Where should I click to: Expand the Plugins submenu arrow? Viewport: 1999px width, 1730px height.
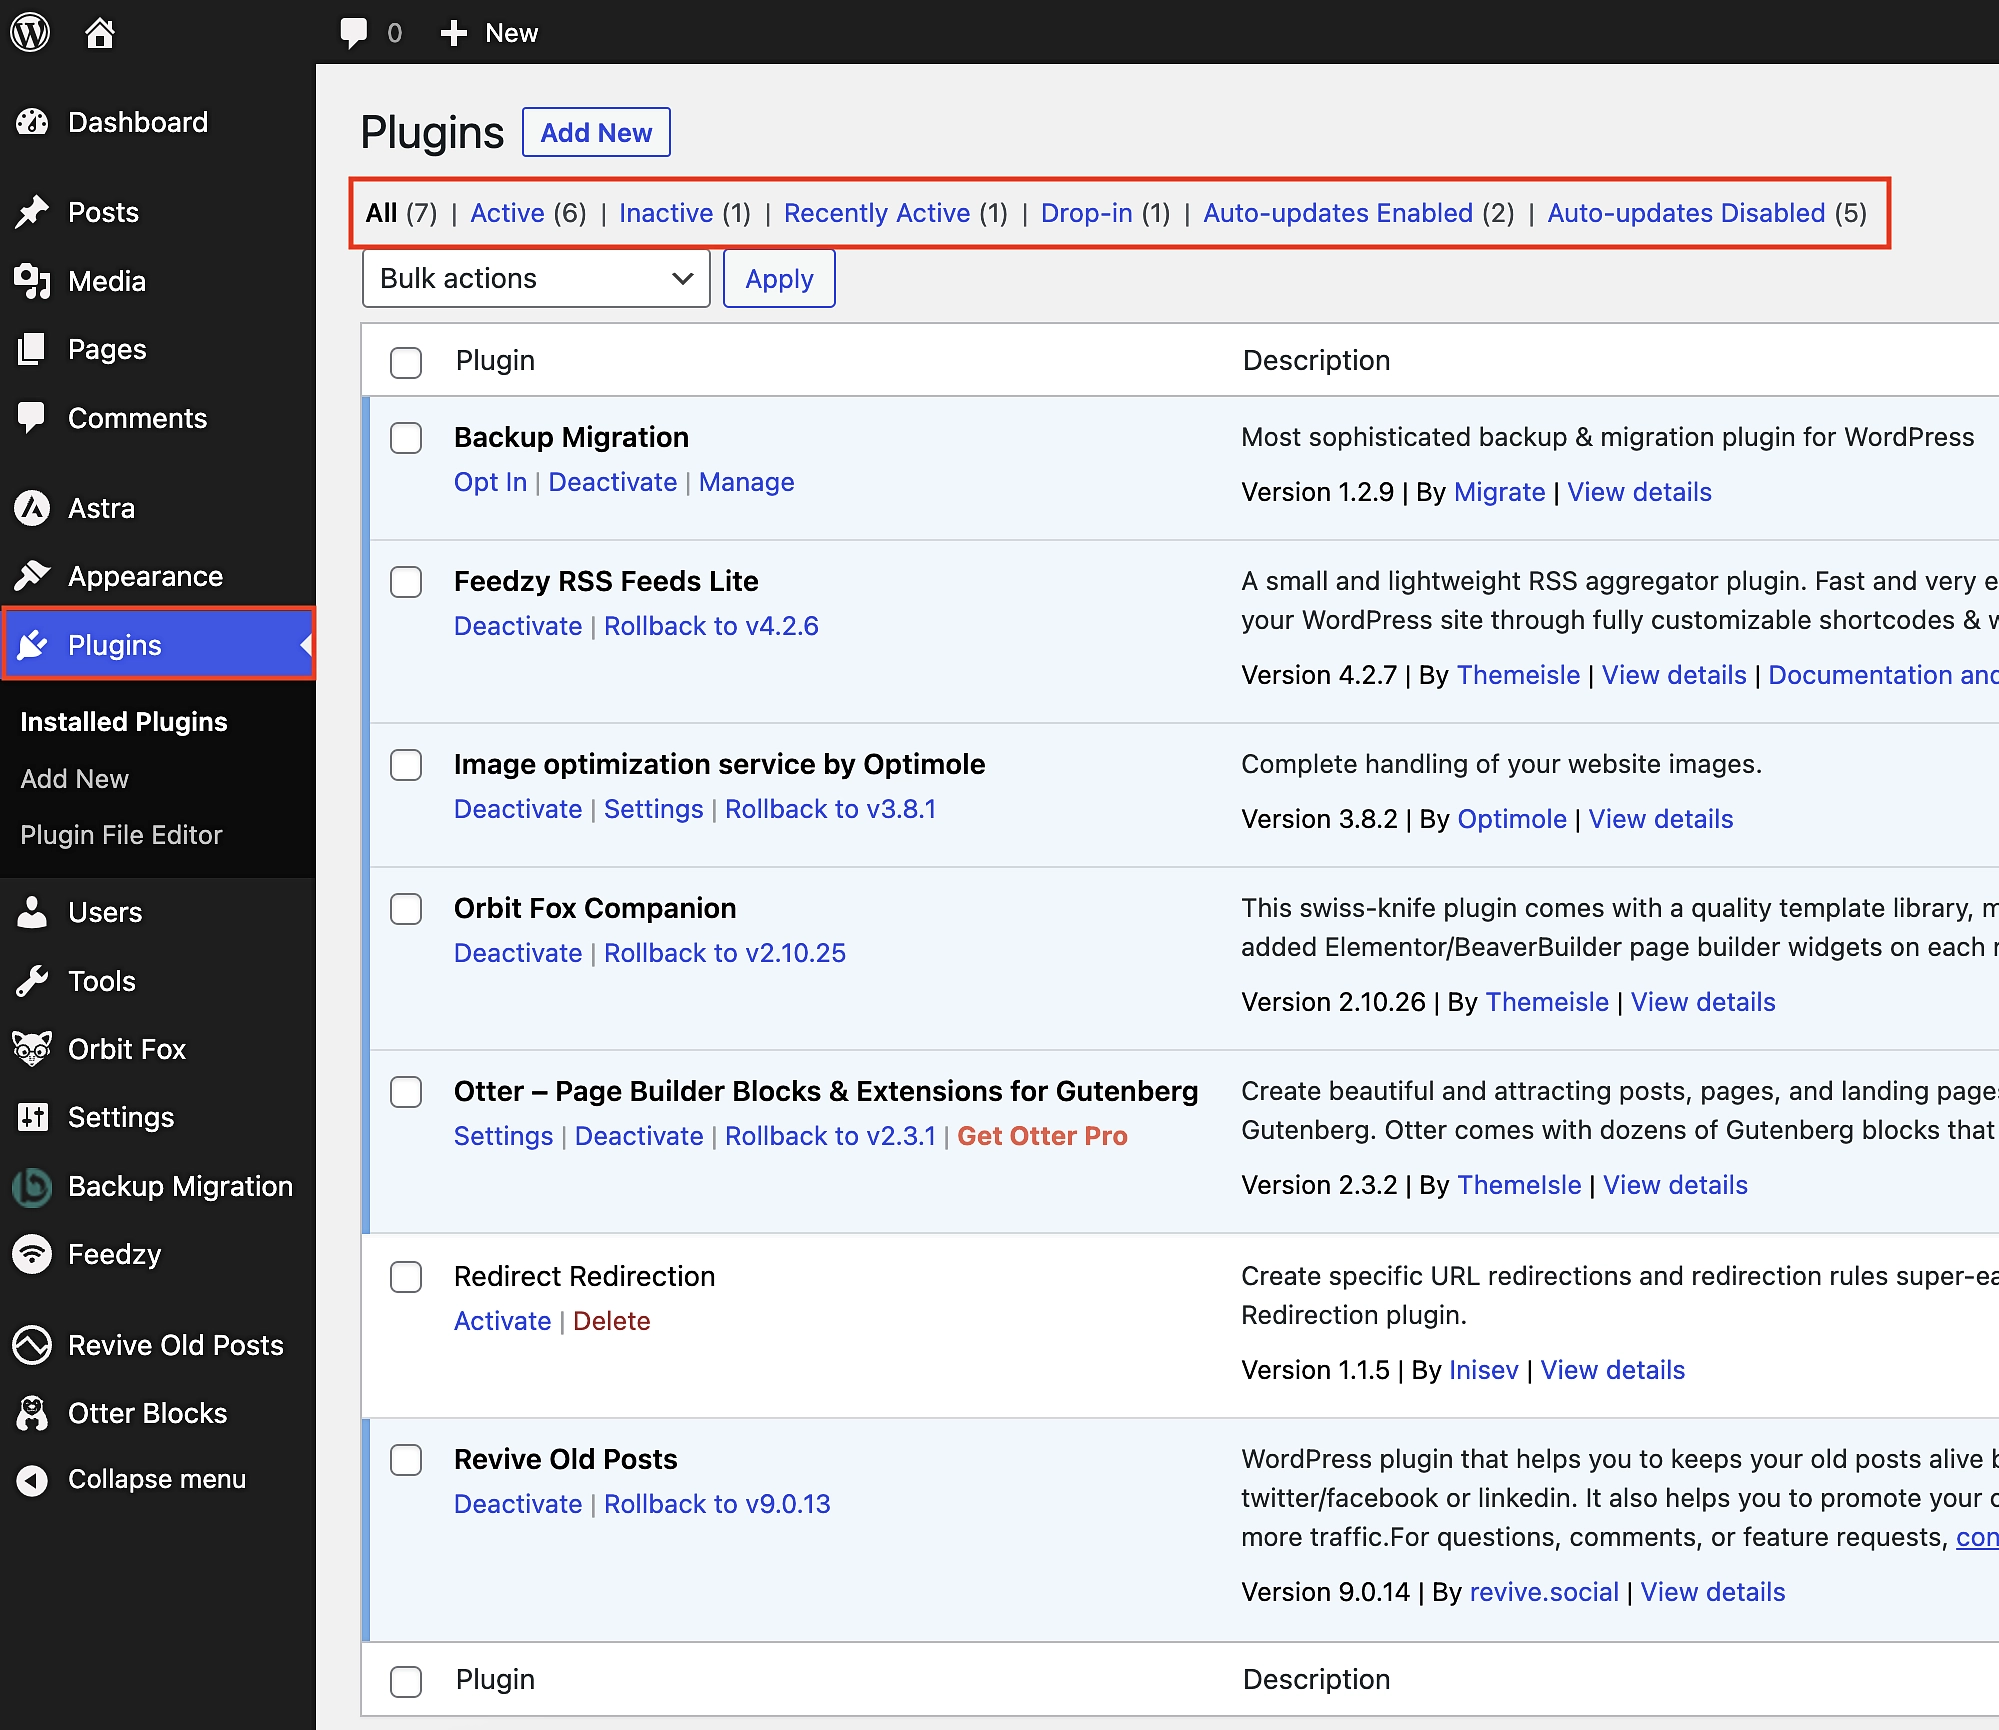pyautogui.click(x=306, y=645)
